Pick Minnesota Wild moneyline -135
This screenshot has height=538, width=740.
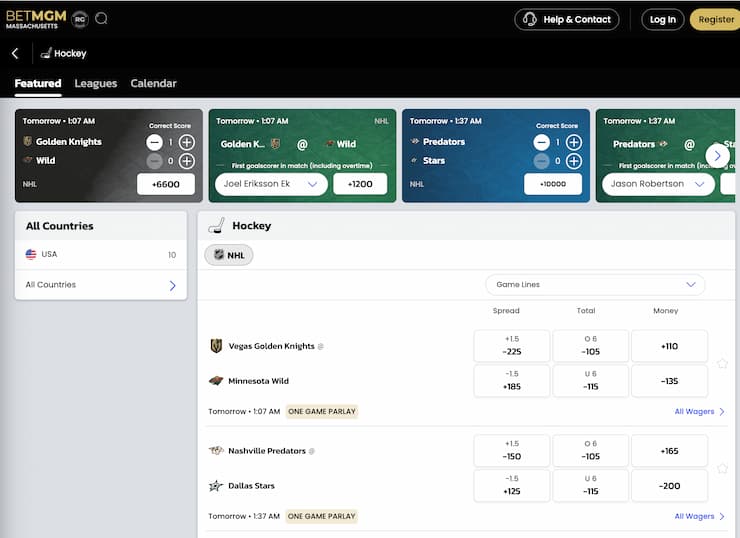click(x=669, y=381)
